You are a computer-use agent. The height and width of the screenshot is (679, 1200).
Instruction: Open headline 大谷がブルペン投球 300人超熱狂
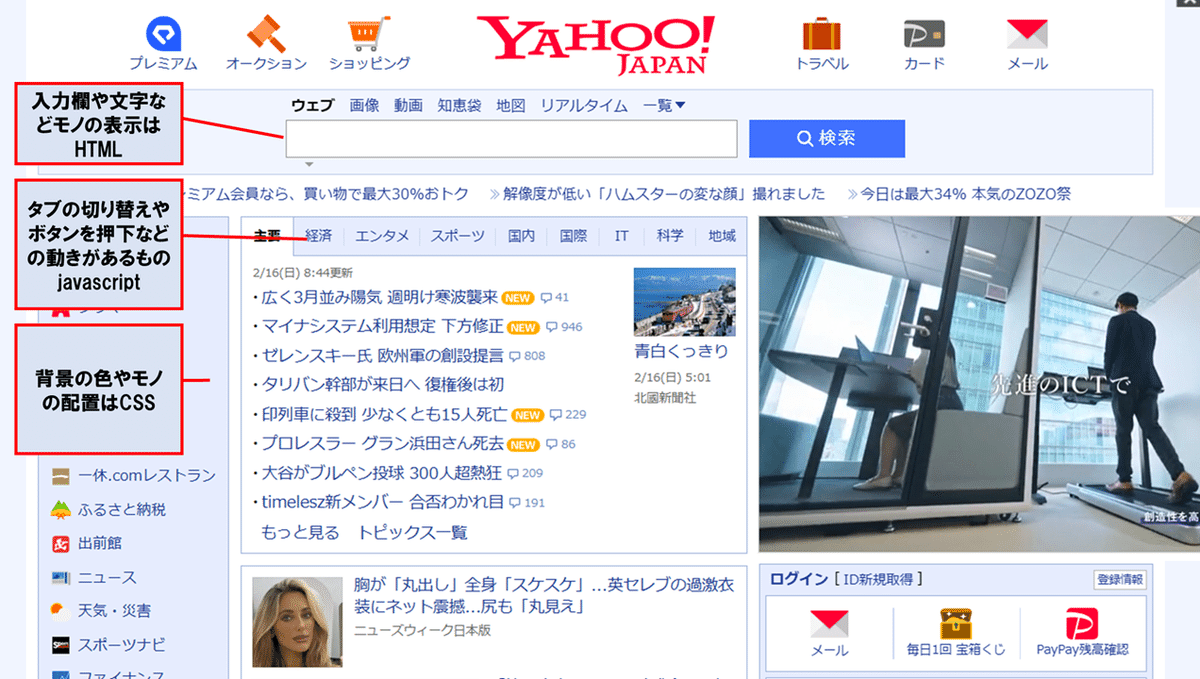[381, 472]
